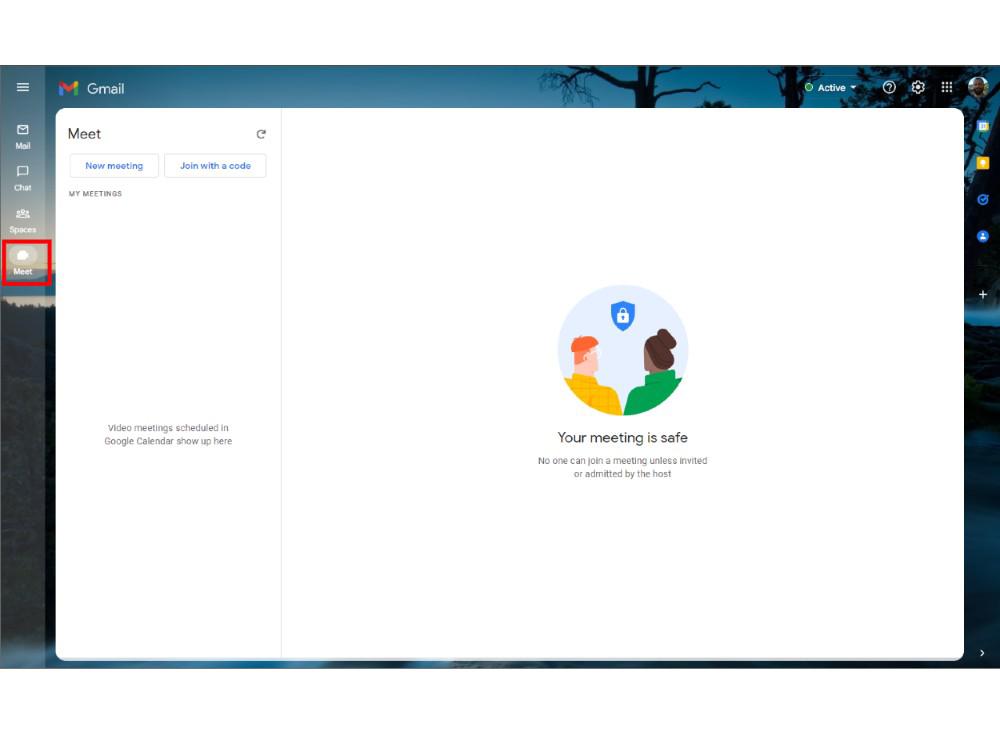The height and width of the screenshot is (734, 1000).
Task: Open the main menu hamburger icon
Action: click(x=23, y=87)
